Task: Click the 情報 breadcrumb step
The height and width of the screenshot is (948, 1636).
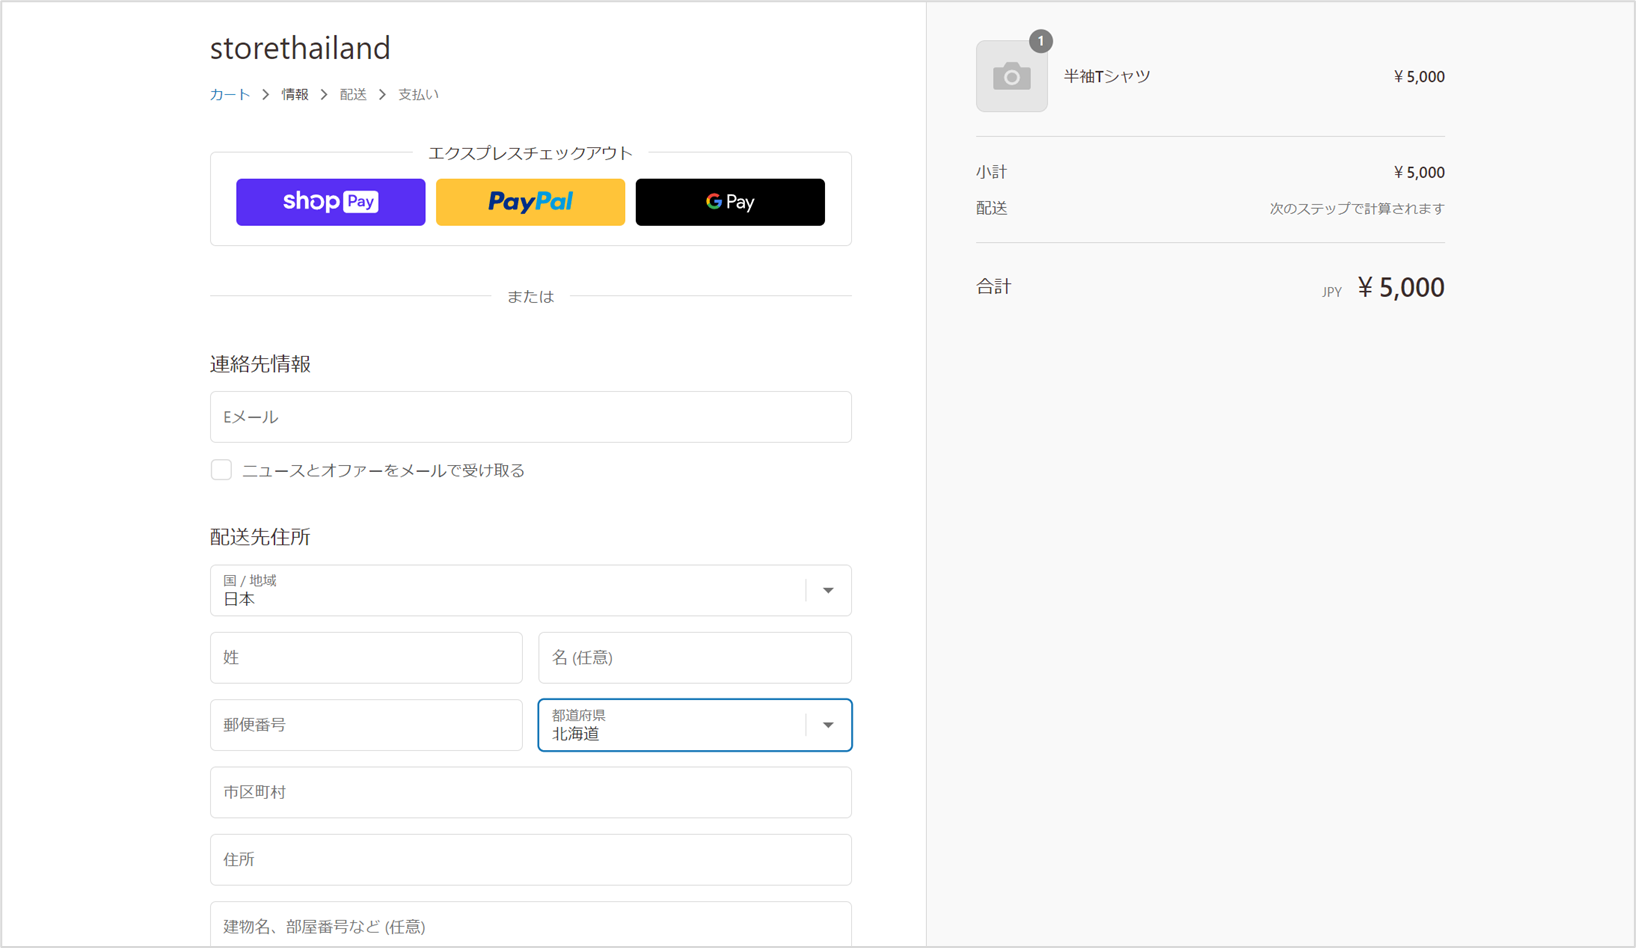Action: pos(295,94)
